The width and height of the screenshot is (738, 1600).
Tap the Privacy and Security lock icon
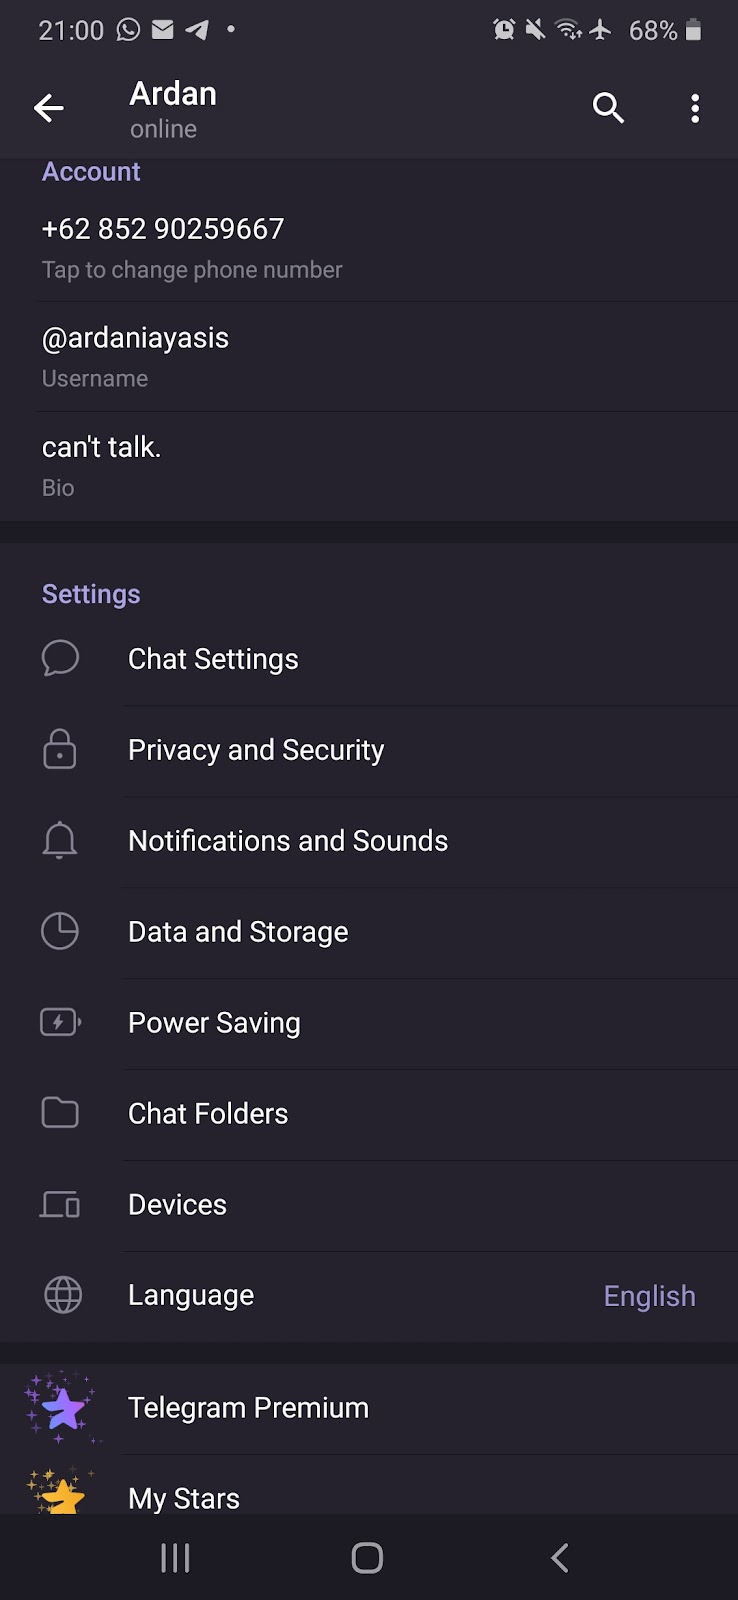pos(60,749)
